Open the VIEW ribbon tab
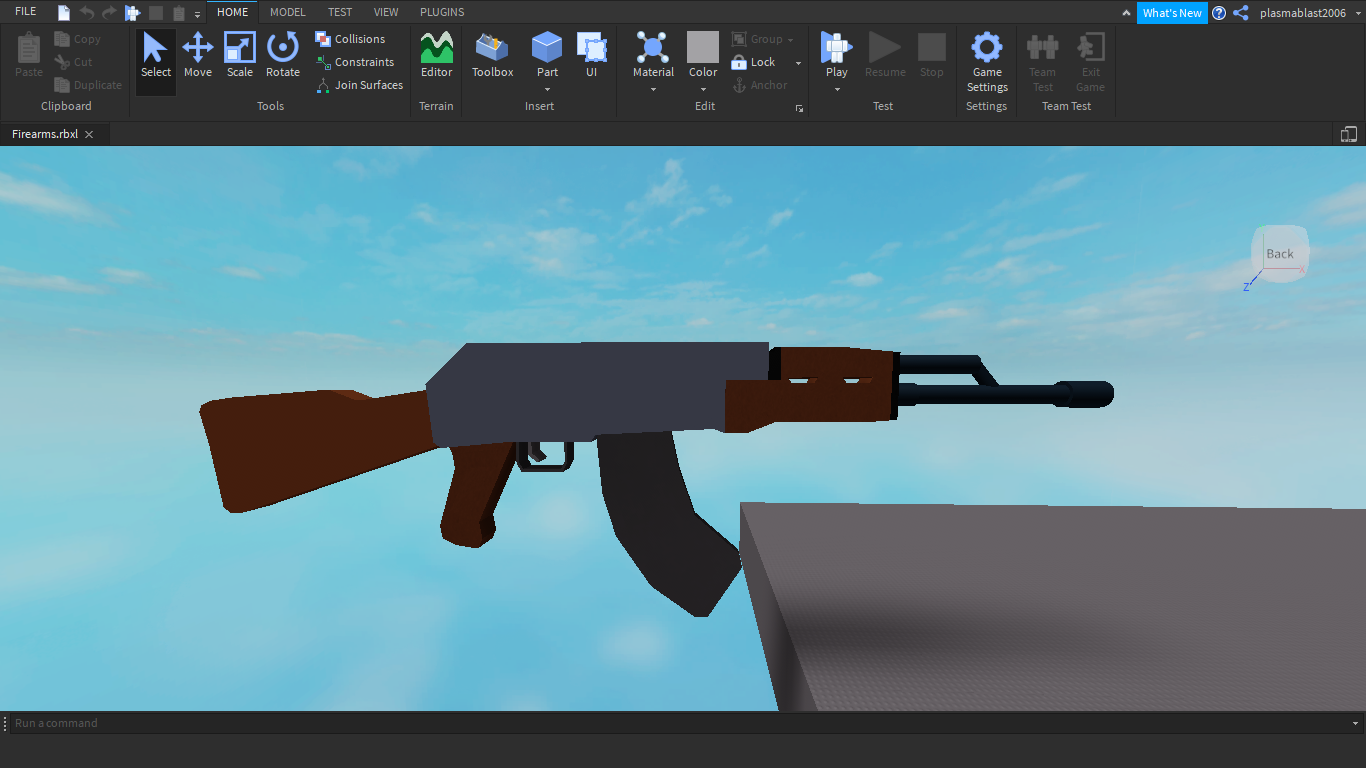The image size is (1366, 768). click(386, 12)
